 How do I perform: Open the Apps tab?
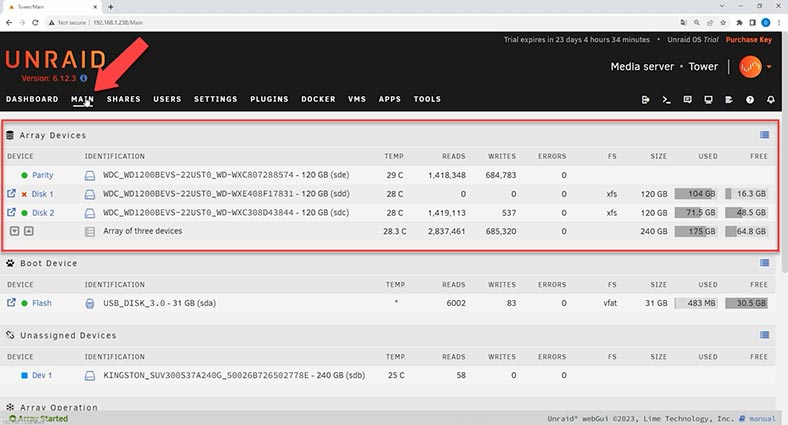pyautogui.click(x=390, y=99)
